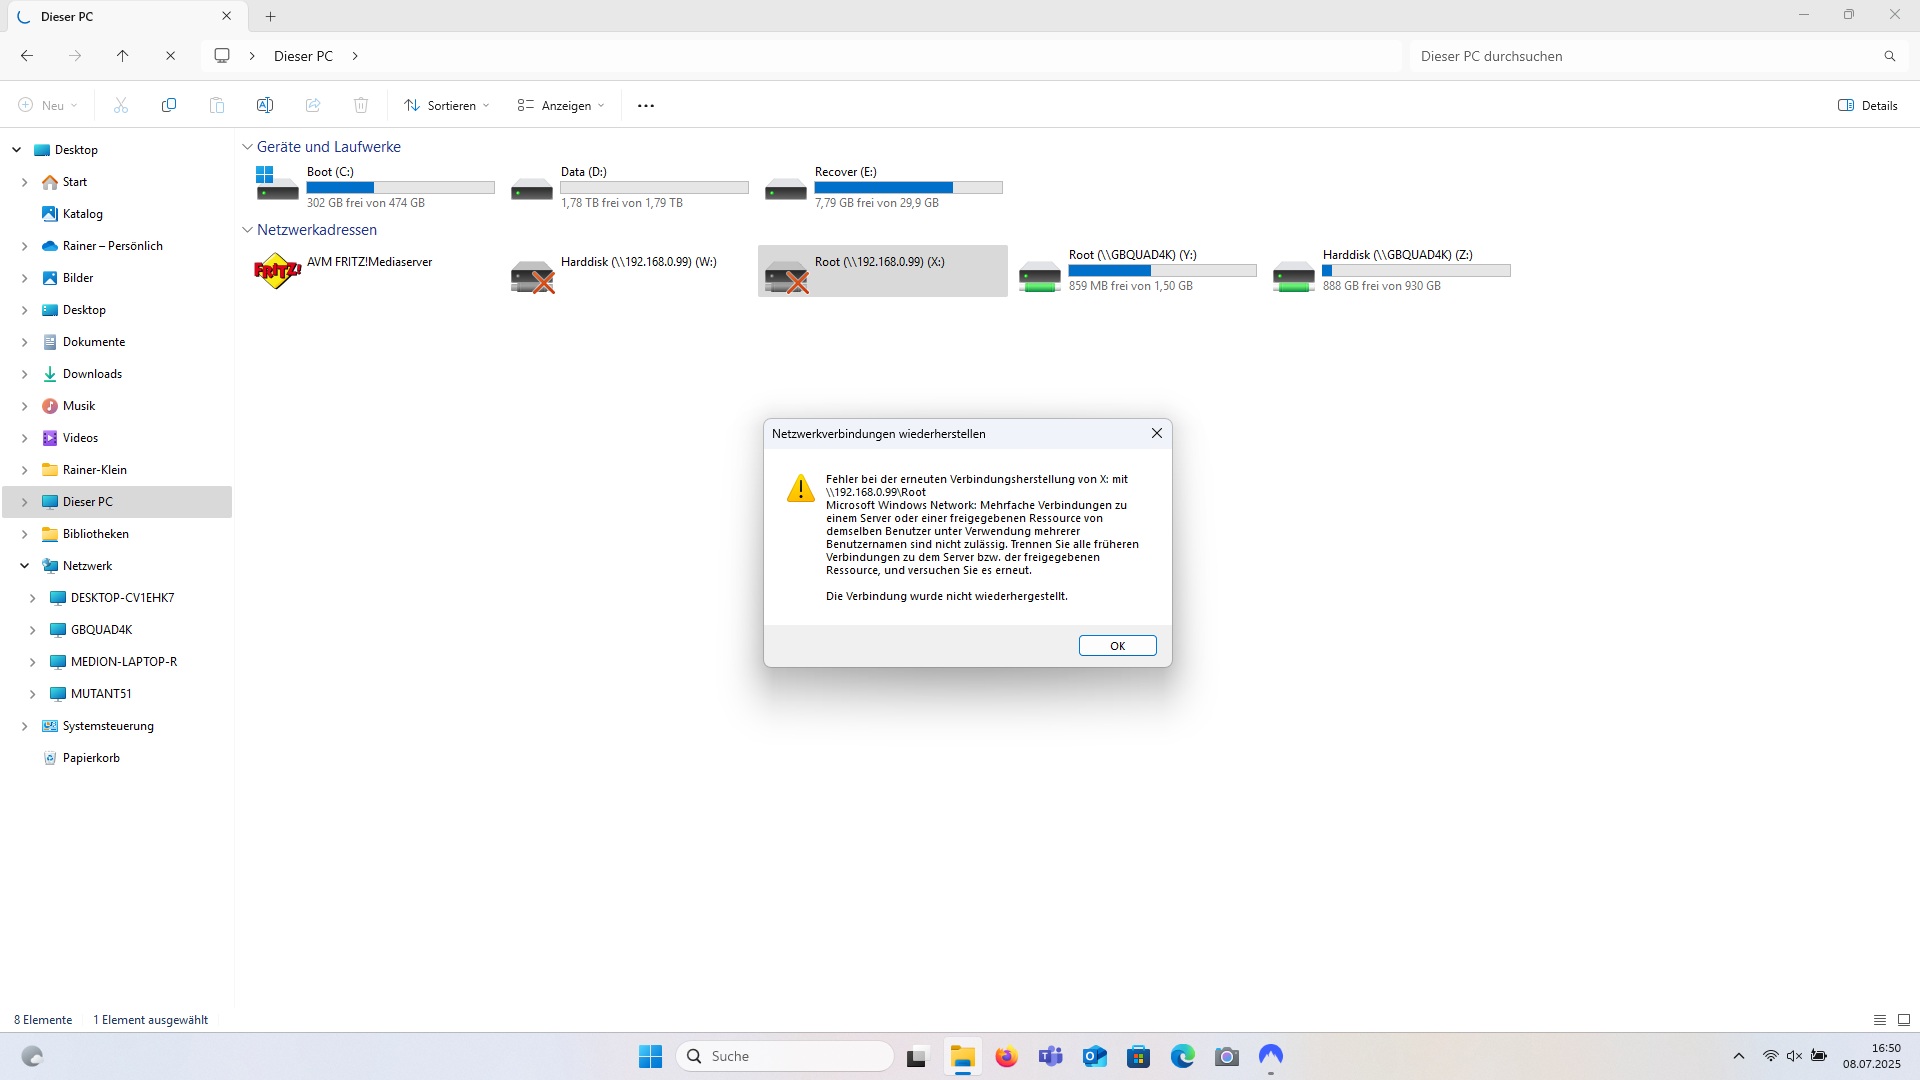The width and height of the screenshot is (1920, 1080).
Task: Switch to details list view in status bar
Action: pos(1879,1020)
